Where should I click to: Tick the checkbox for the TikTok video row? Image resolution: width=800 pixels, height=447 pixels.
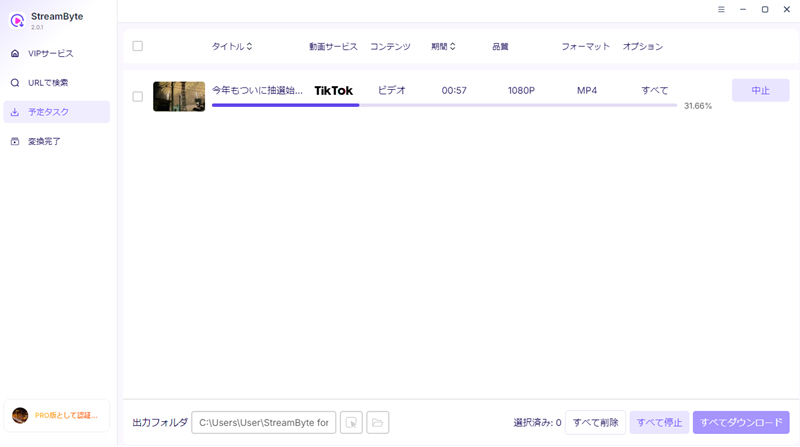[x=138, y=96]
